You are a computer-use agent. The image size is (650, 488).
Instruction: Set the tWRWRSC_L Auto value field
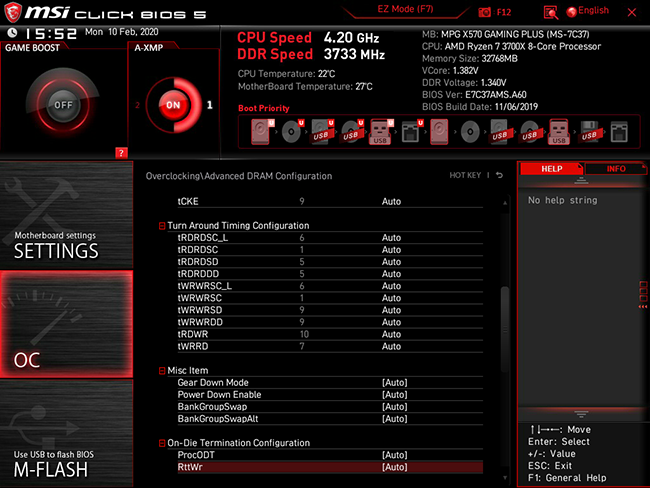pyautogui.click(x=391, y=286)
